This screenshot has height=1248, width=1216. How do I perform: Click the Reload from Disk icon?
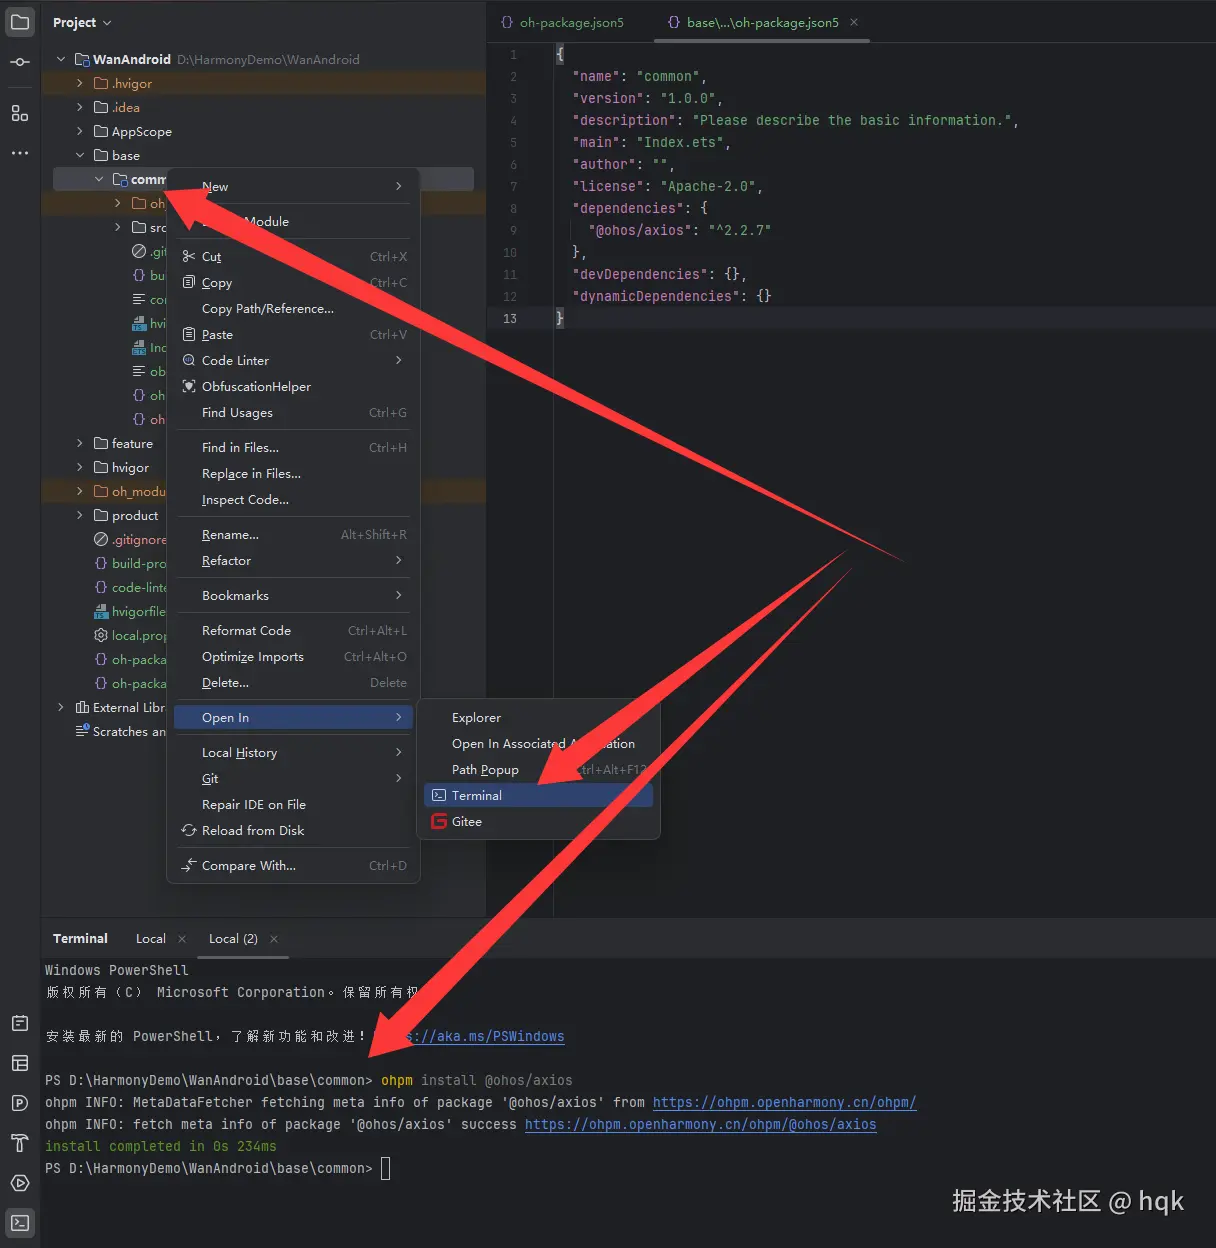point(189,831)
